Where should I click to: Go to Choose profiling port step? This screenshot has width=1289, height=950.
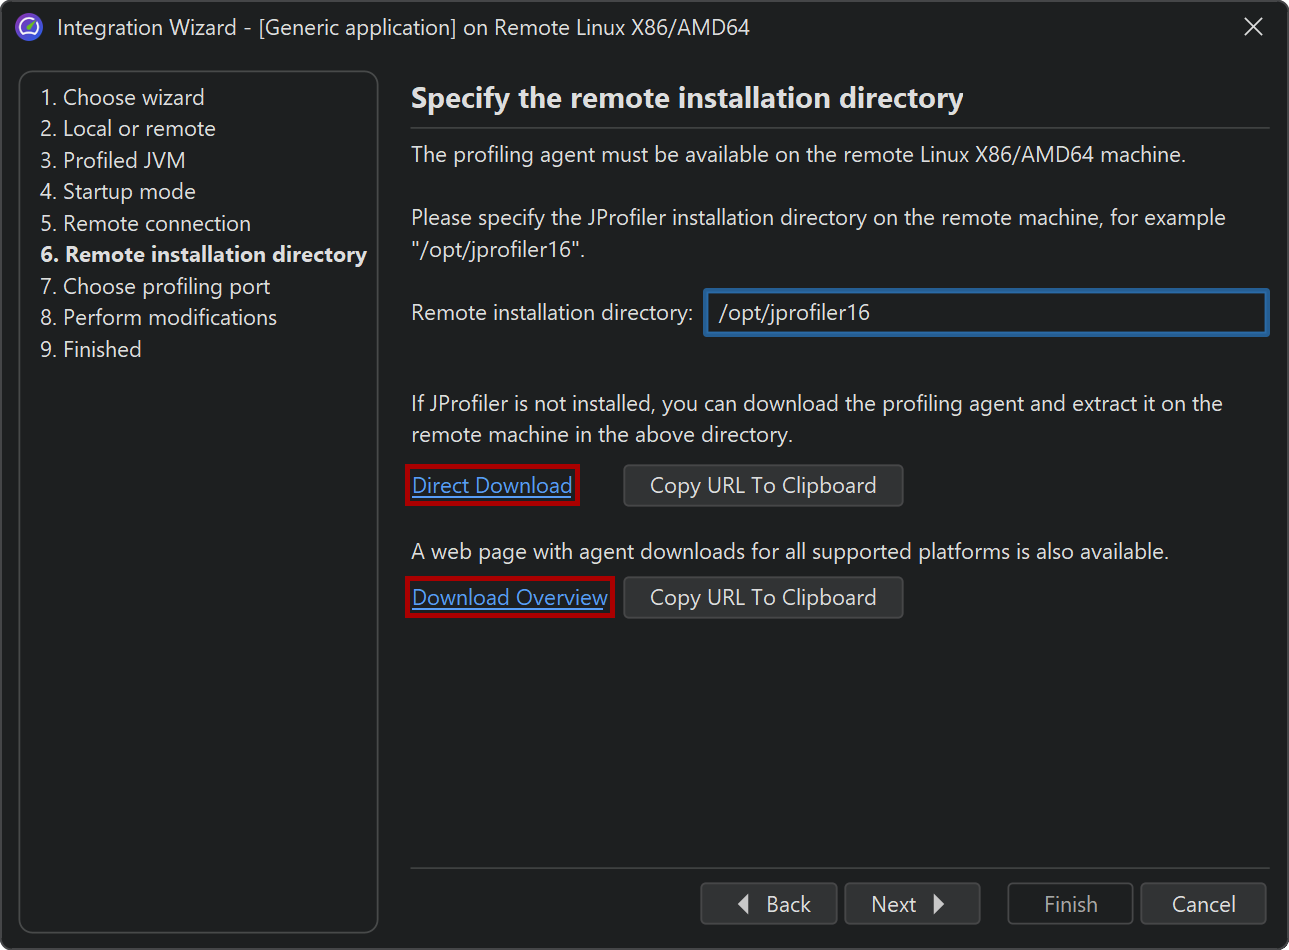coord(155,287)
